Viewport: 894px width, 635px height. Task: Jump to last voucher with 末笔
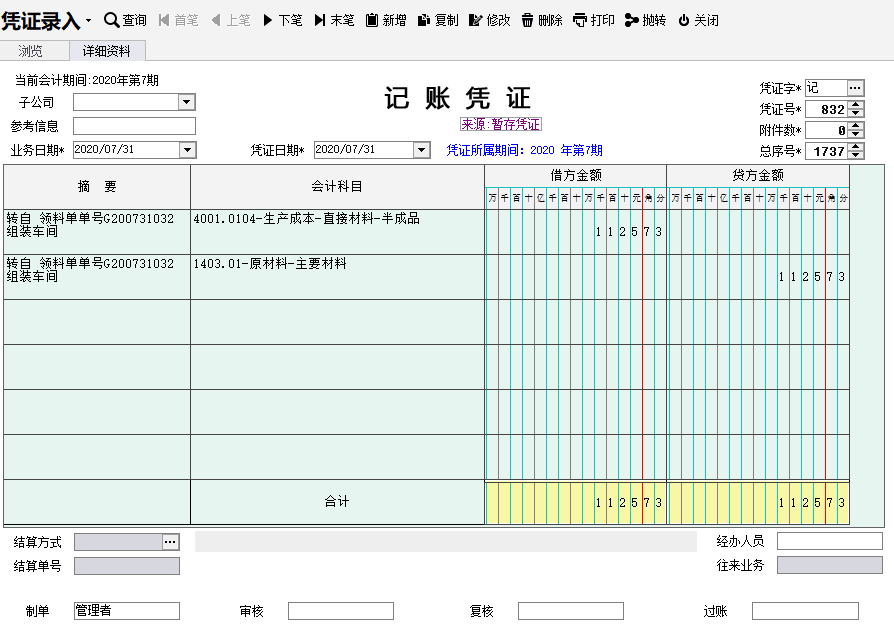point(334,20)
